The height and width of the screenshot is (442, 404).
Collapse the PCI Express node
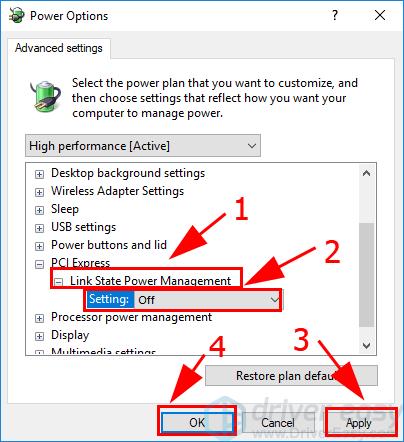point(39,264)
